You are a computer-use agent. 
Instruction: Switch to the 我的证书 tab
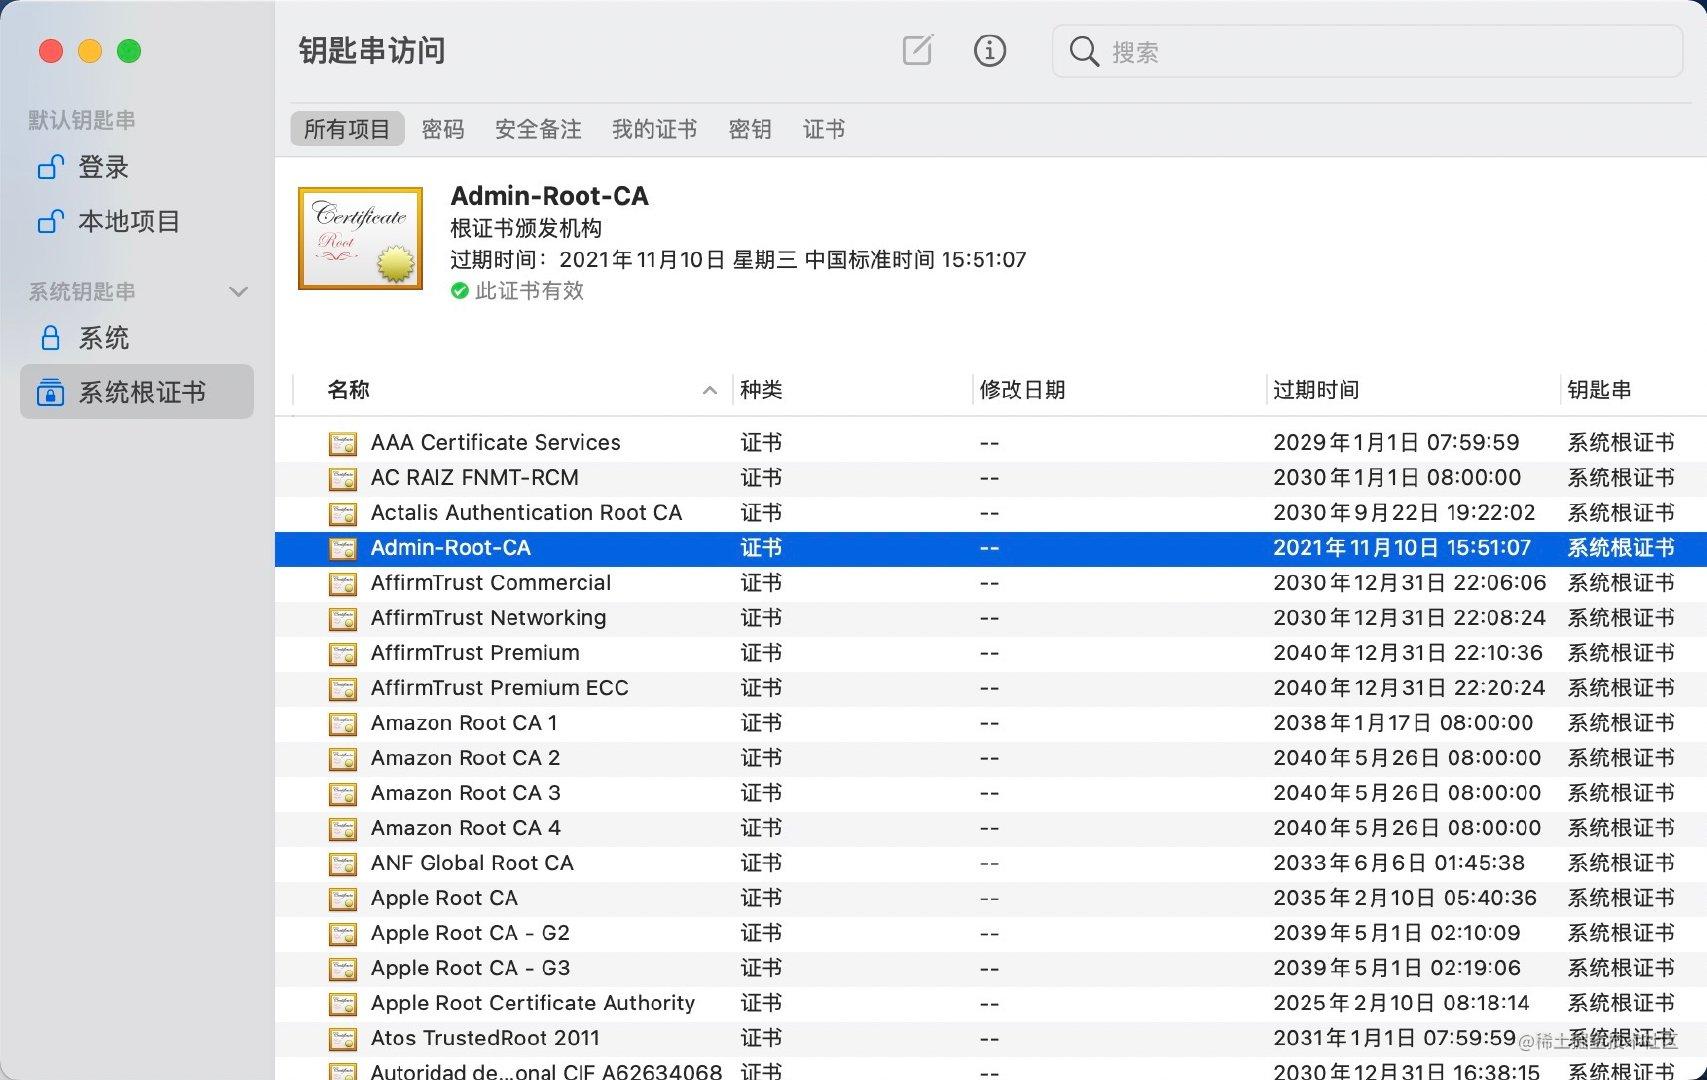(x=655, y=129)
